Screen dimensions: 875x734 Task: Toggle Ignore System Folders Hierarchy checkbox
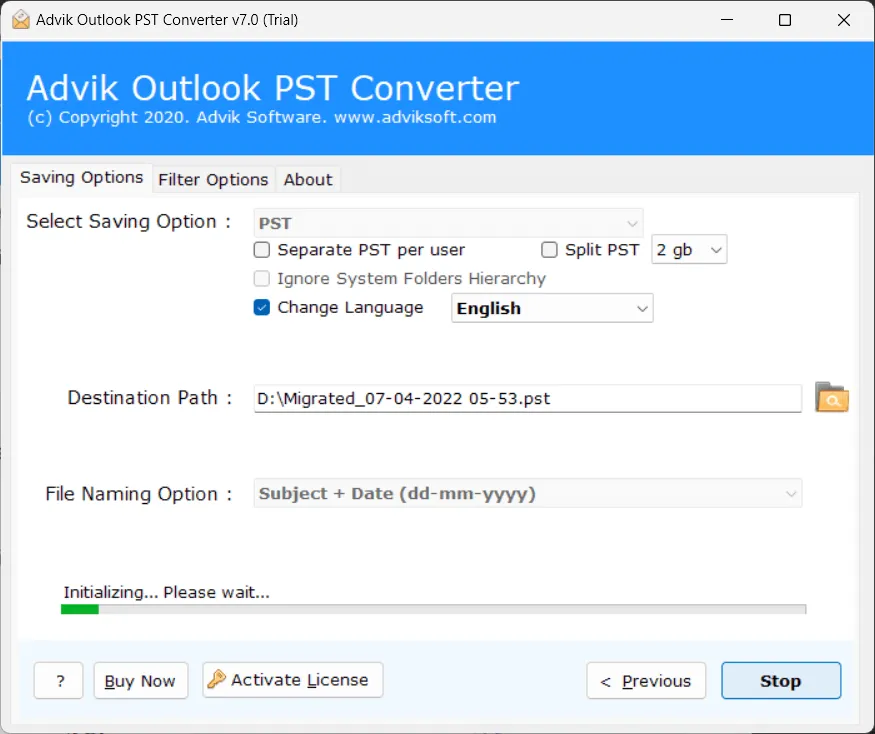[262, 278]
